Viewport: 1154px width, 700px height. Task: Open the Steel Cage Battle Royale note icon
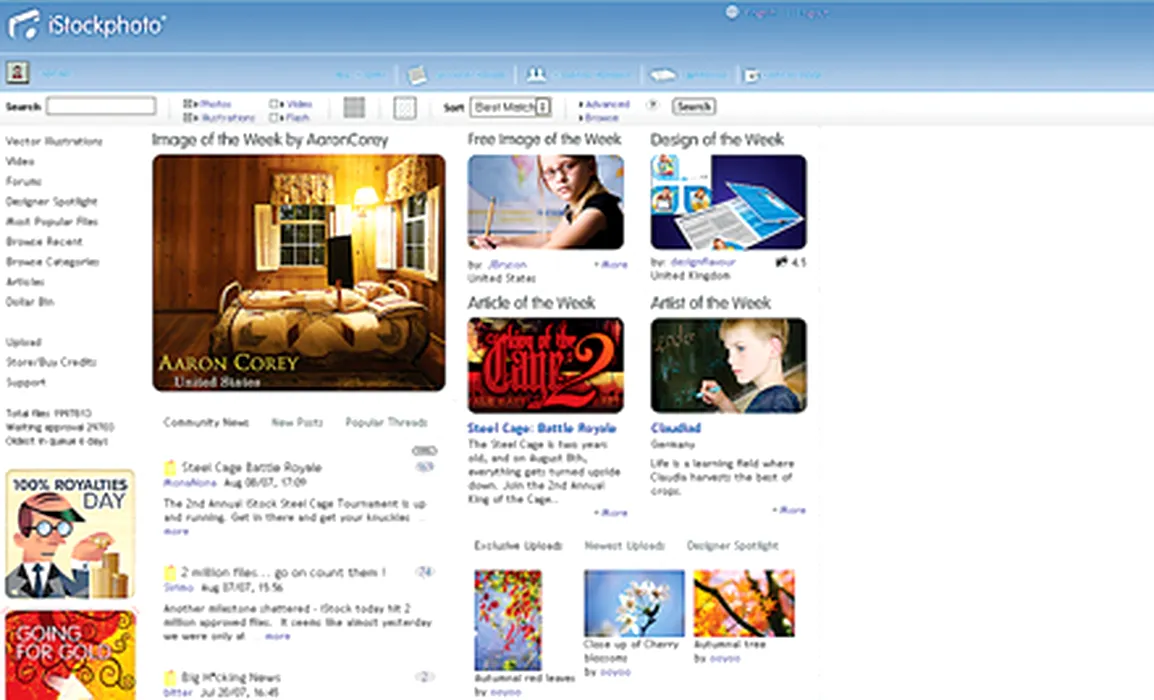coord(170,467)
